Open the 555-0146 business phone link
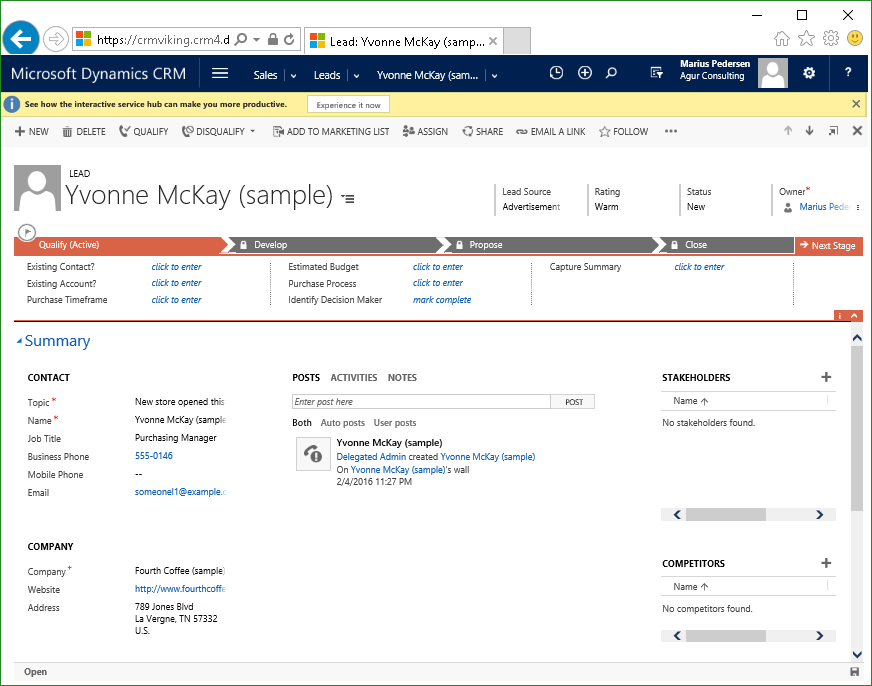The width and height of the screenshot is (872, 686). click(x=153, y=456)
